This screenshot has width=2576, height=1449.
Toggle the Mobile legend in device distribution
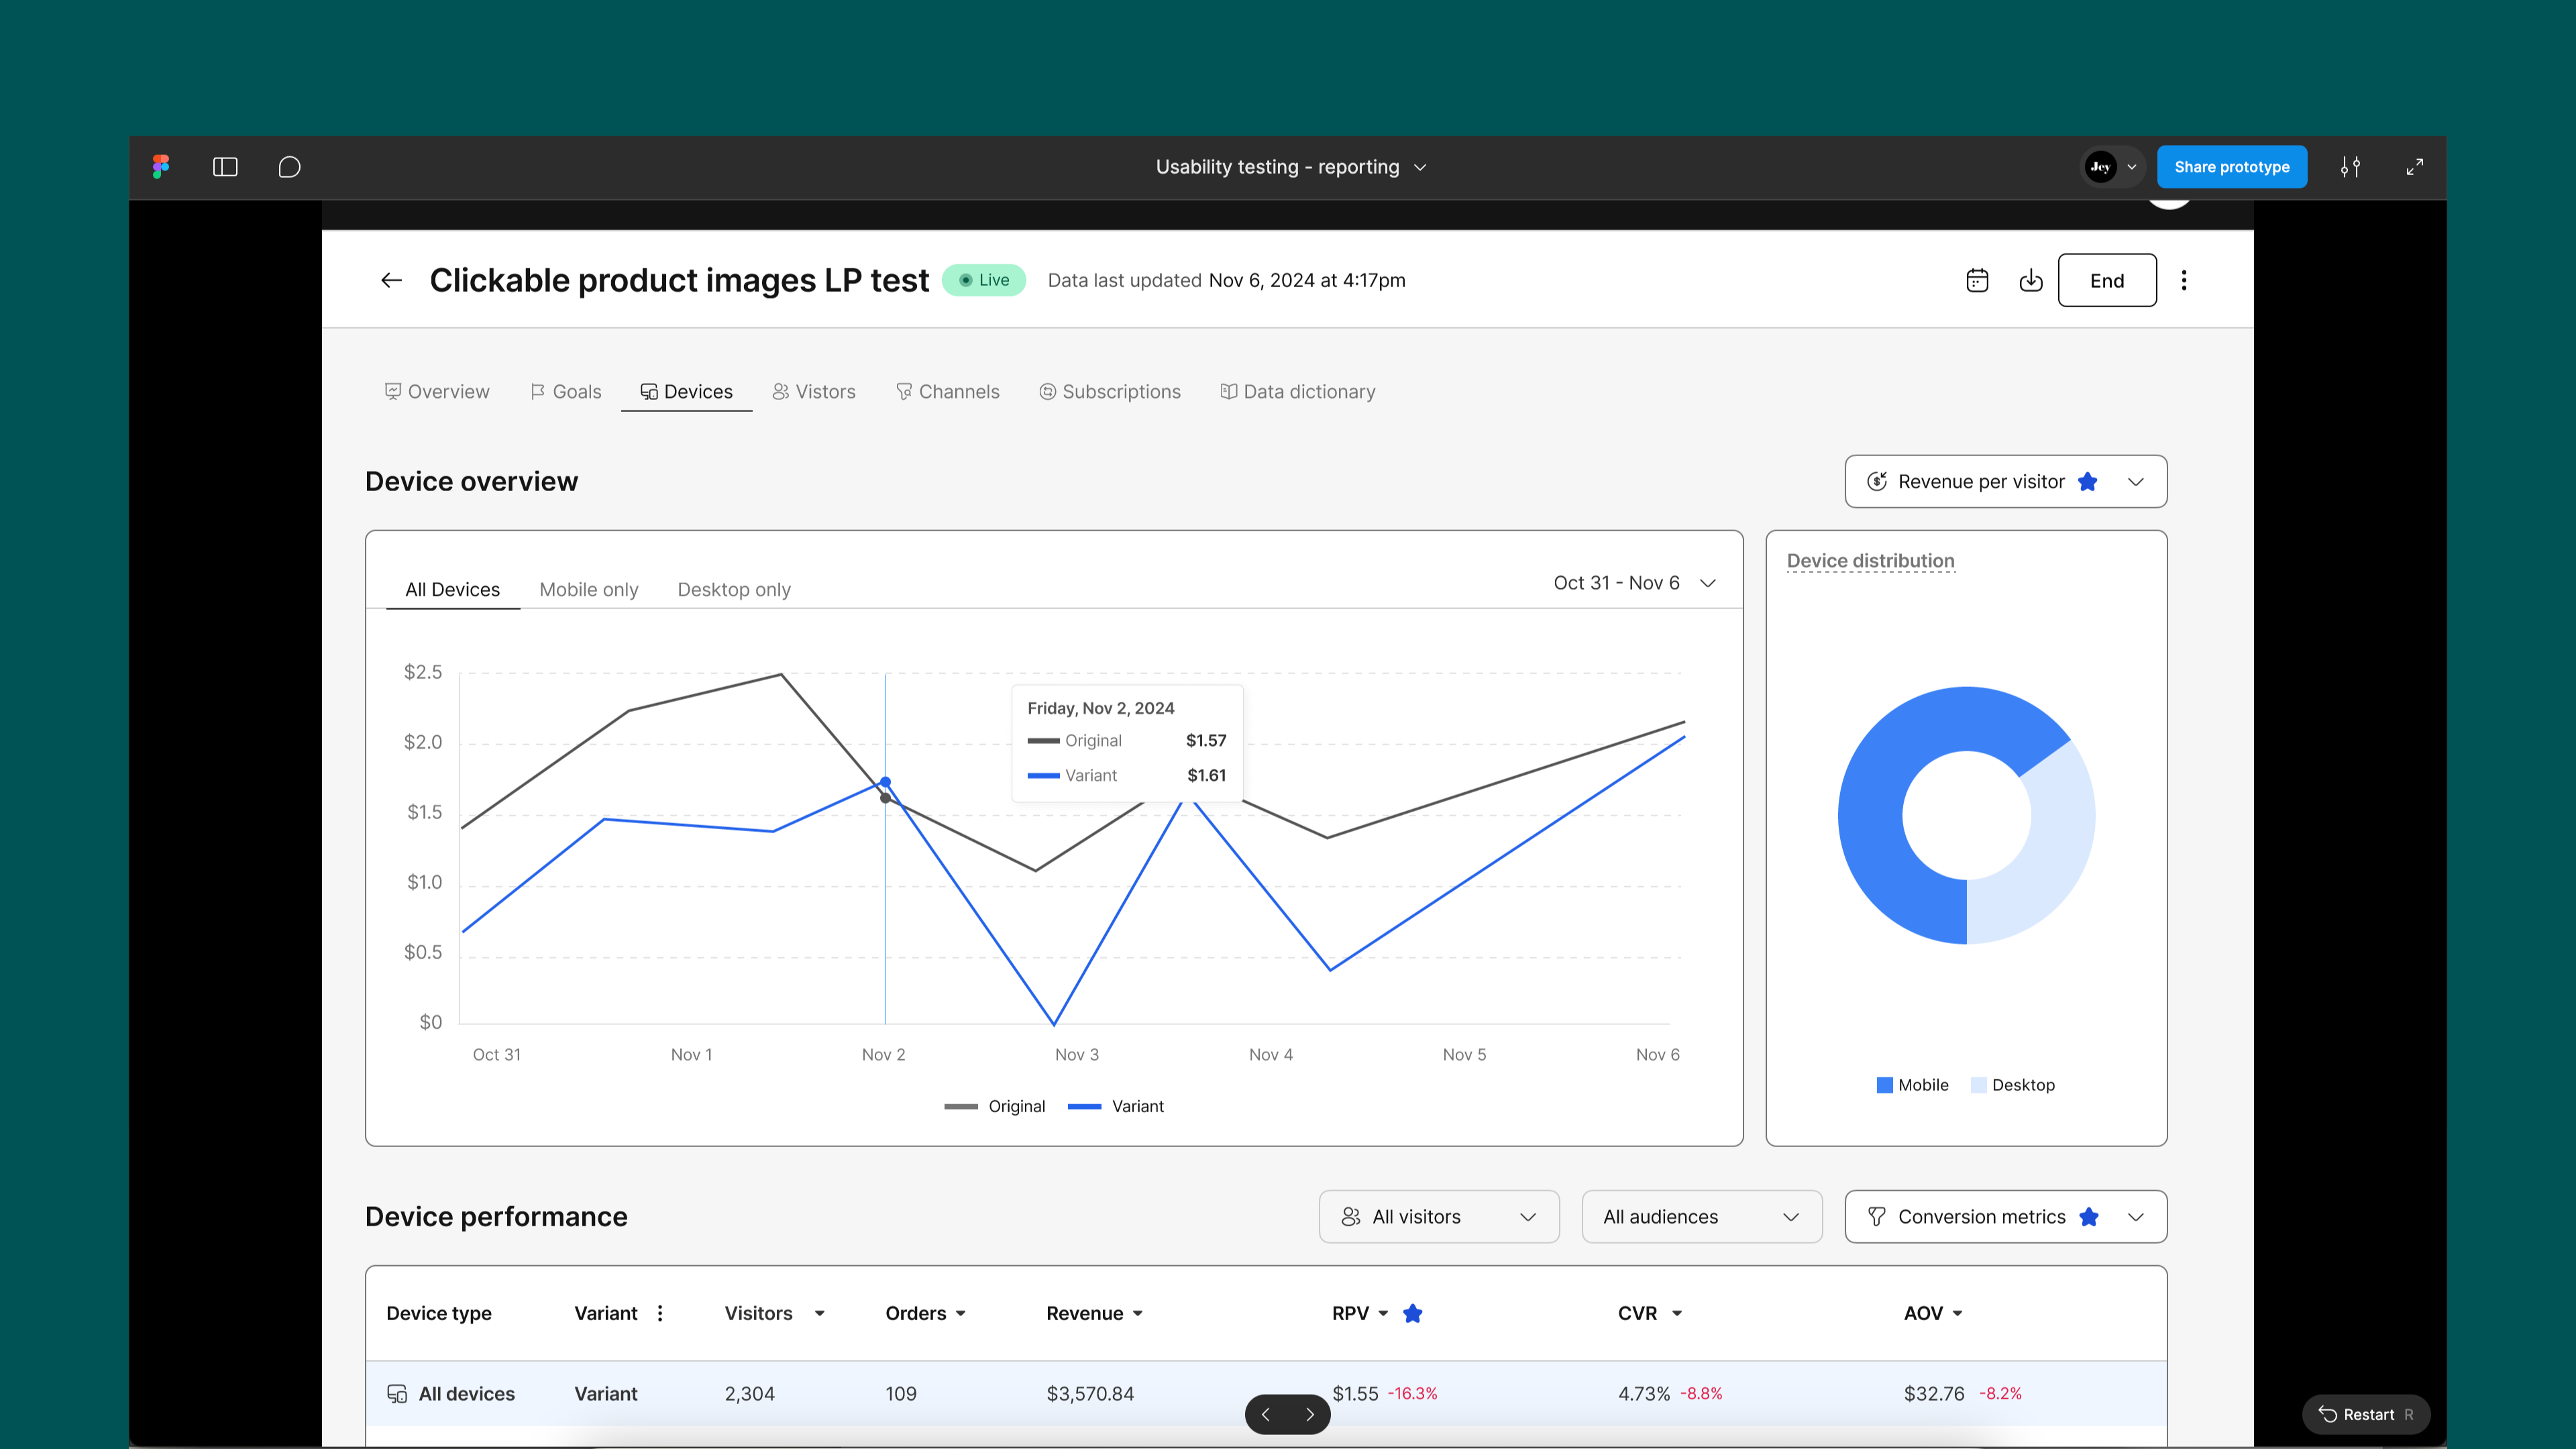(x=1912, y=1085)
